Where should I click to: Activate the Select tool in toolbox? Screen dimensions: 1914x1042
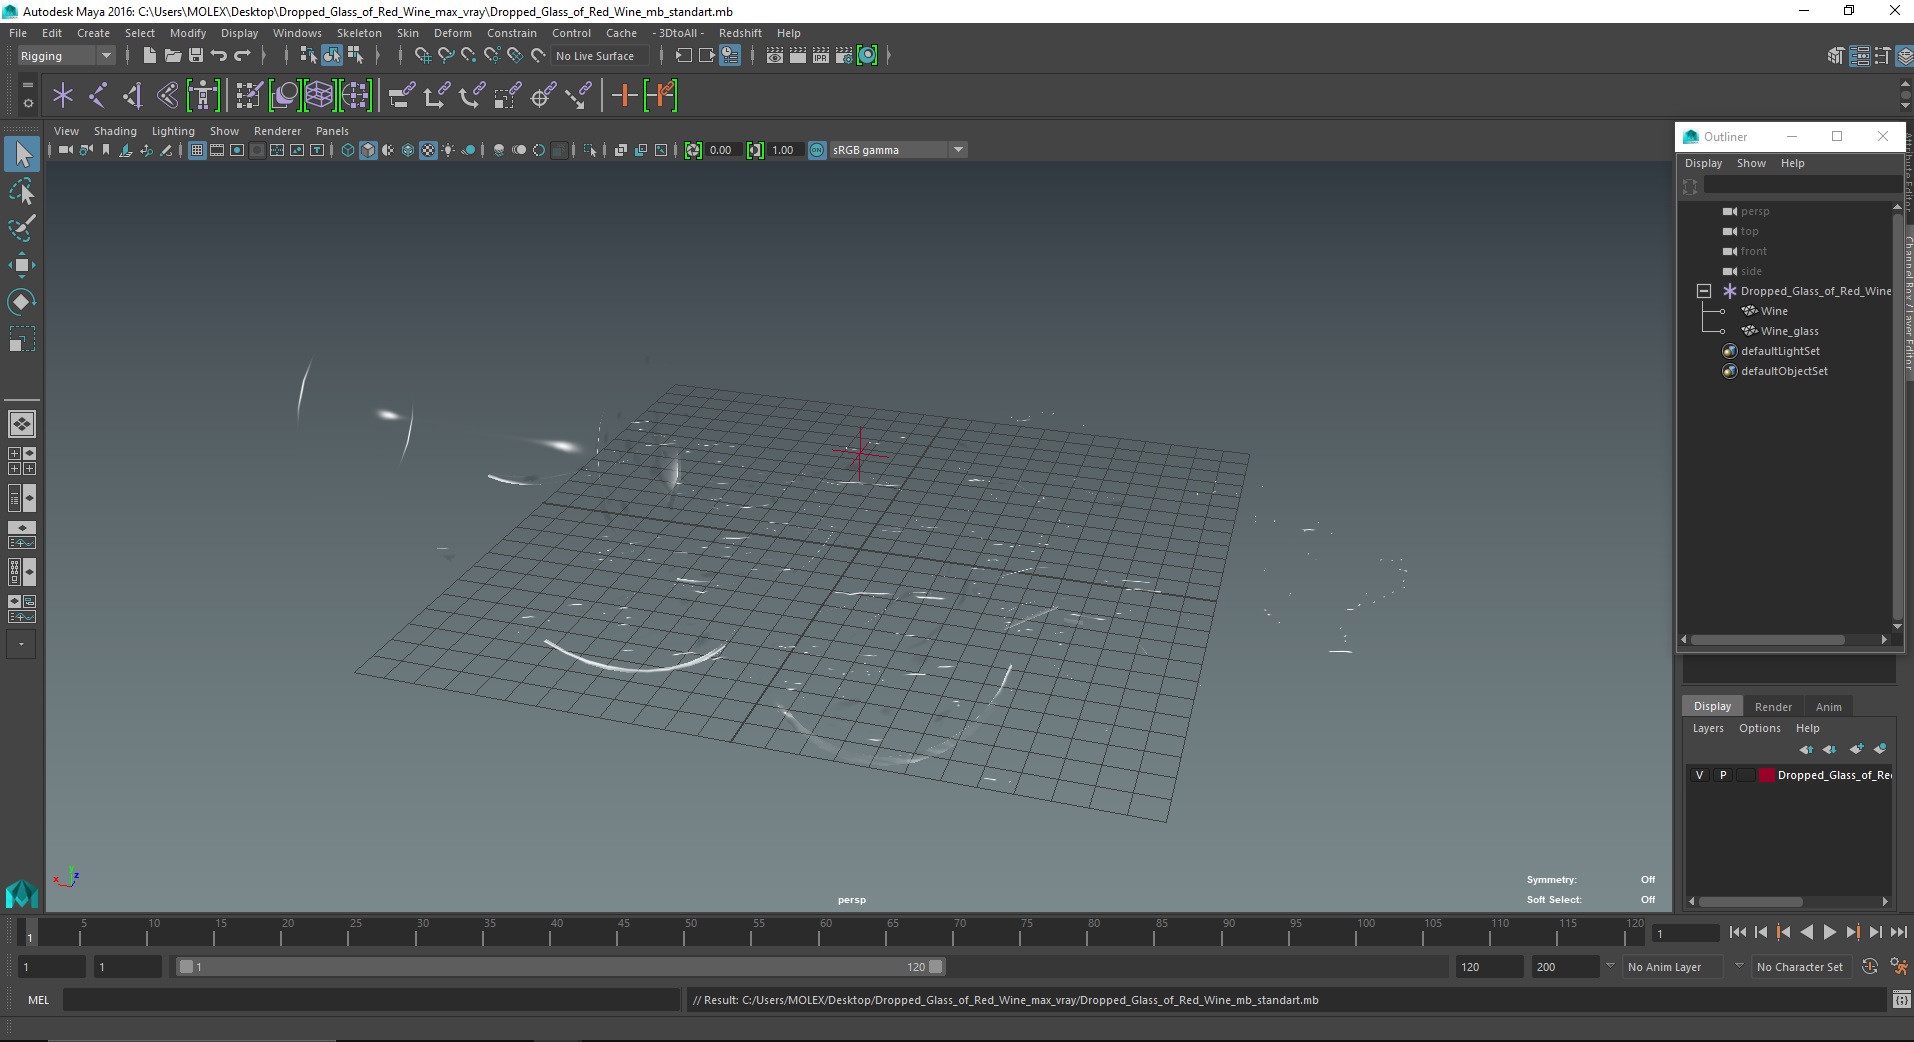(22, 154)
